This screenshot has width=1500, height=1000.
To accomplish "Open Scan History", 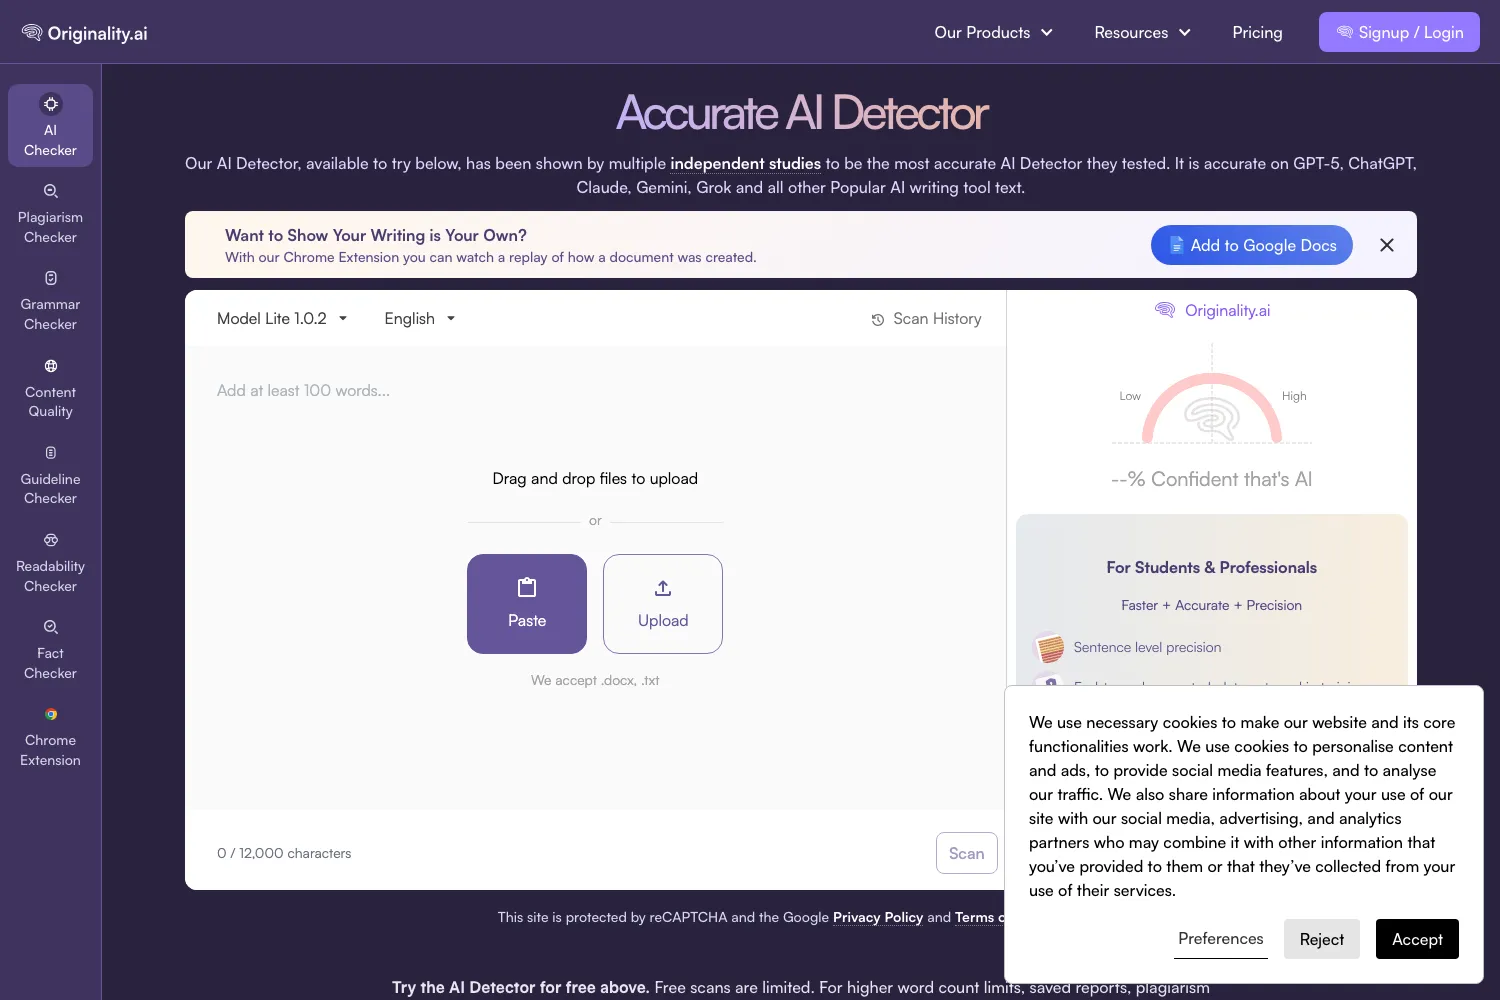I will 926,319.
